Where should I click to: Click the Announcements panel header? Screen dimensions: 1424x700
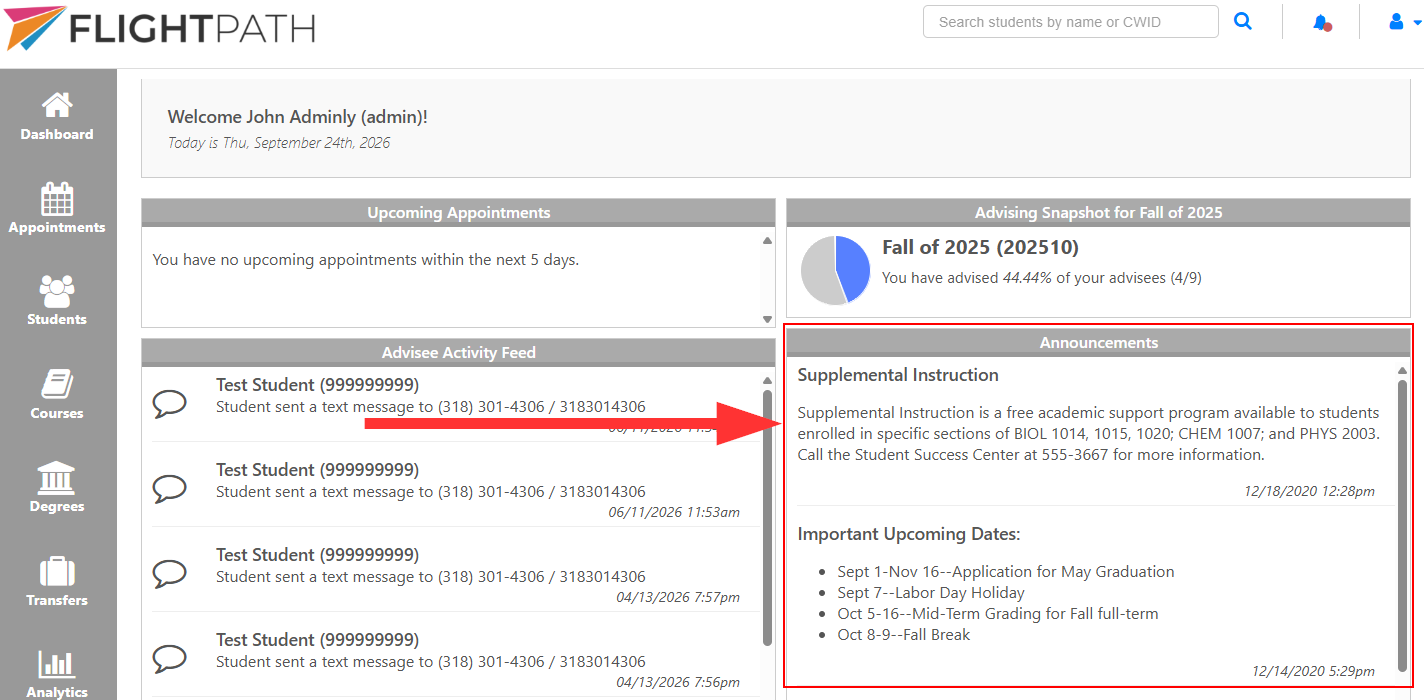1098,342
